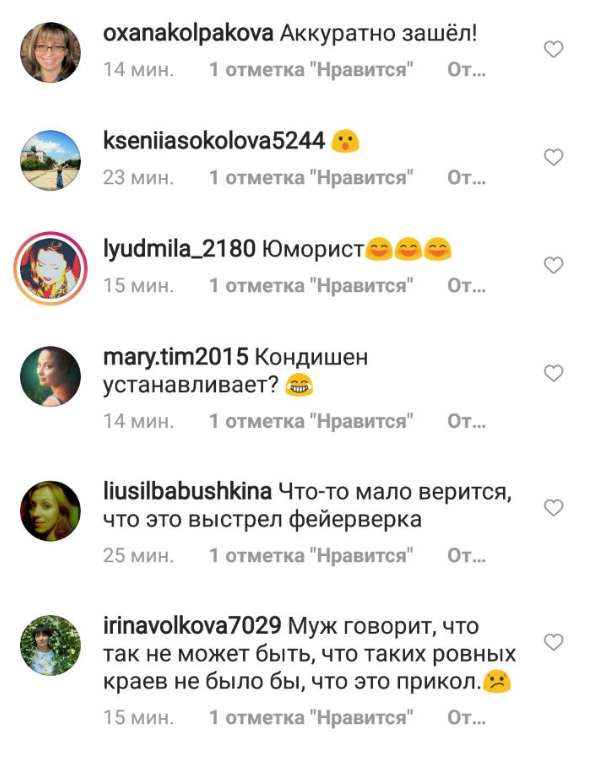The width and height of the screenshot is (592, 760).
Task: Open irinavolkova7029's profile picture
Action: coord(50,645)
